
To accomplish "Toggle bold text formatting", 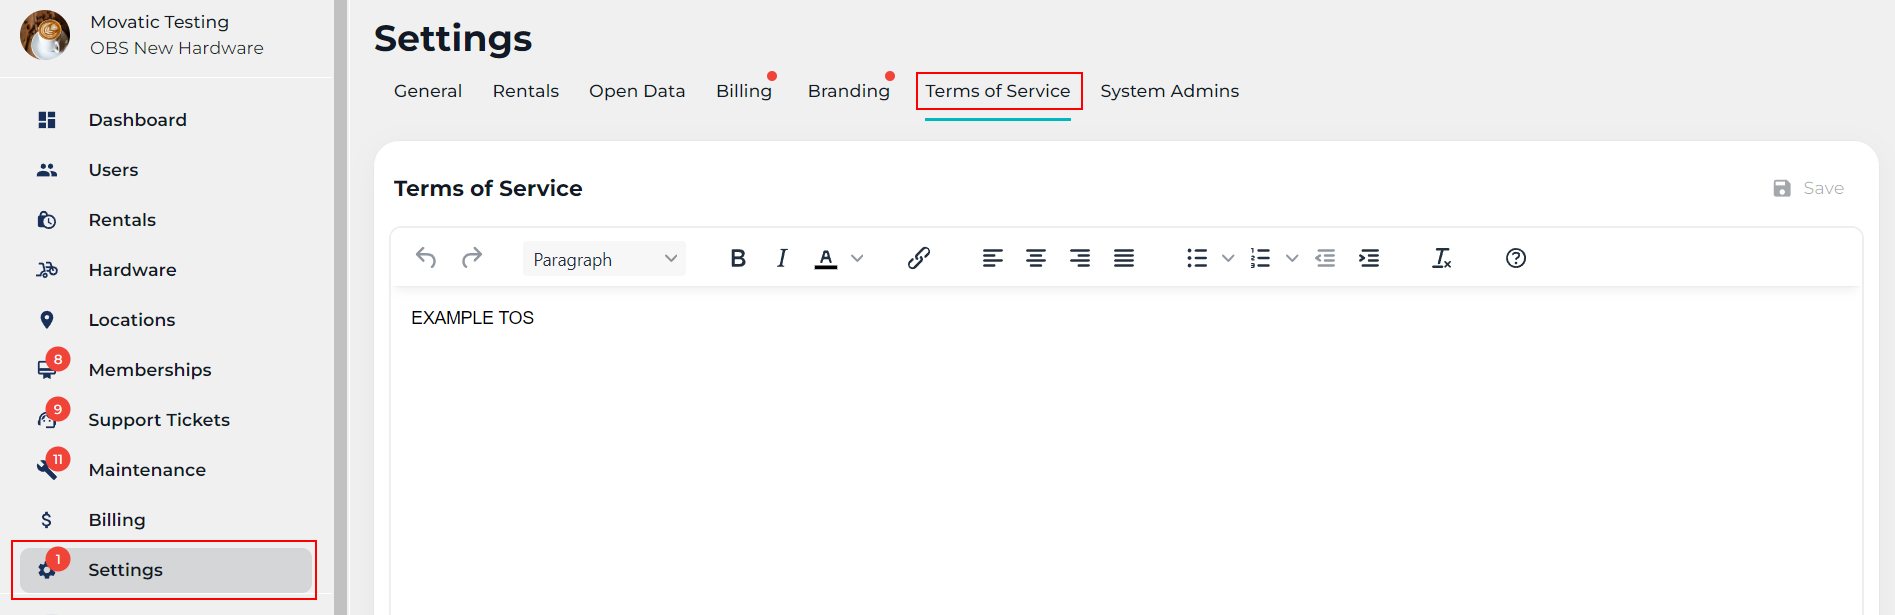I will (x=738, y=258).
